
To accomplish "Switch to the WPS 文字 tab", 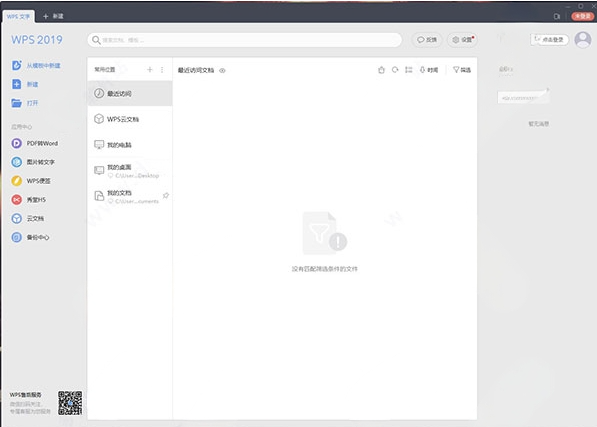I will [18, 16].
